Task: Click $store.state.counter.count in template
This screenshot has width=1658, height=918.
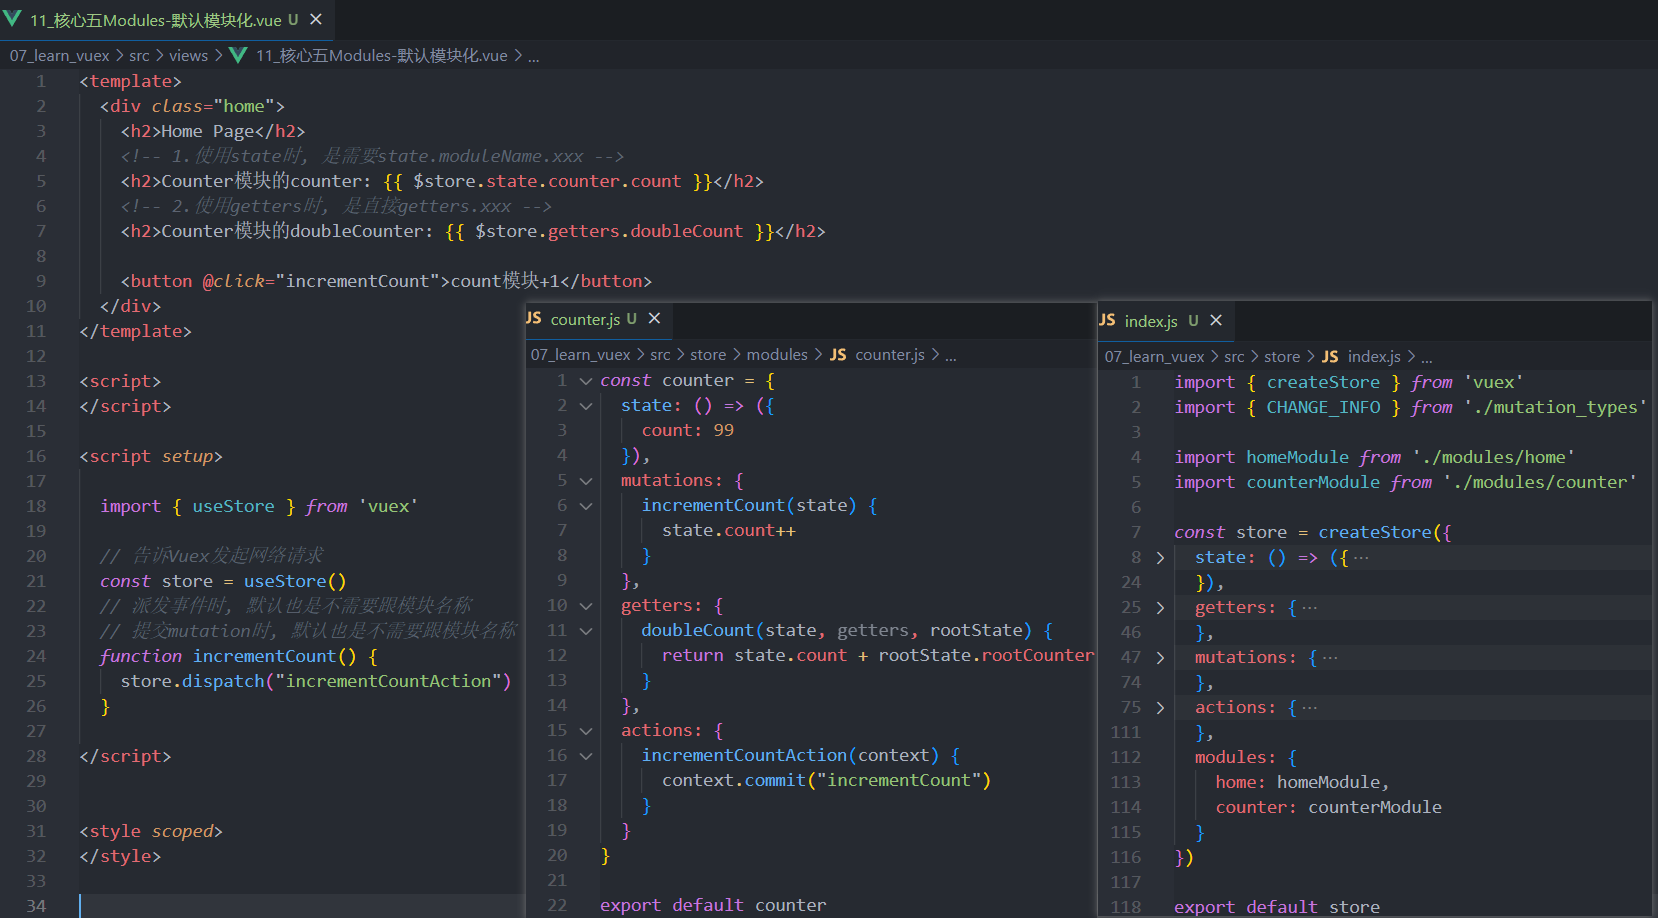Action: pyautogui.click(x=547, y=181)
